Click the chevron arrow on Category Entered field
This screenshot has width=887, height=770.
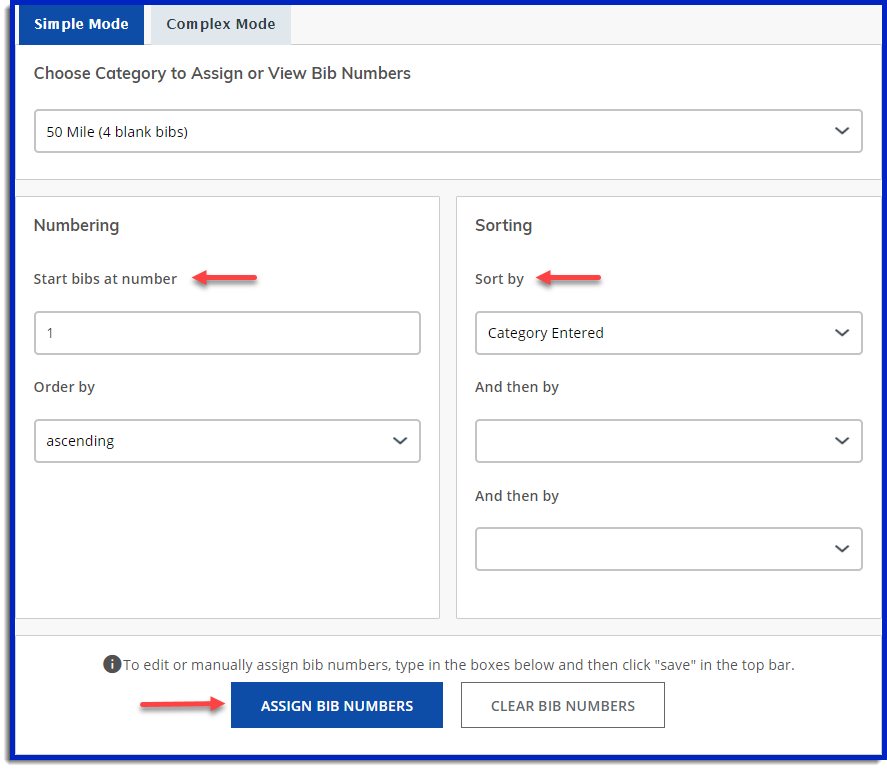point(841,333)
